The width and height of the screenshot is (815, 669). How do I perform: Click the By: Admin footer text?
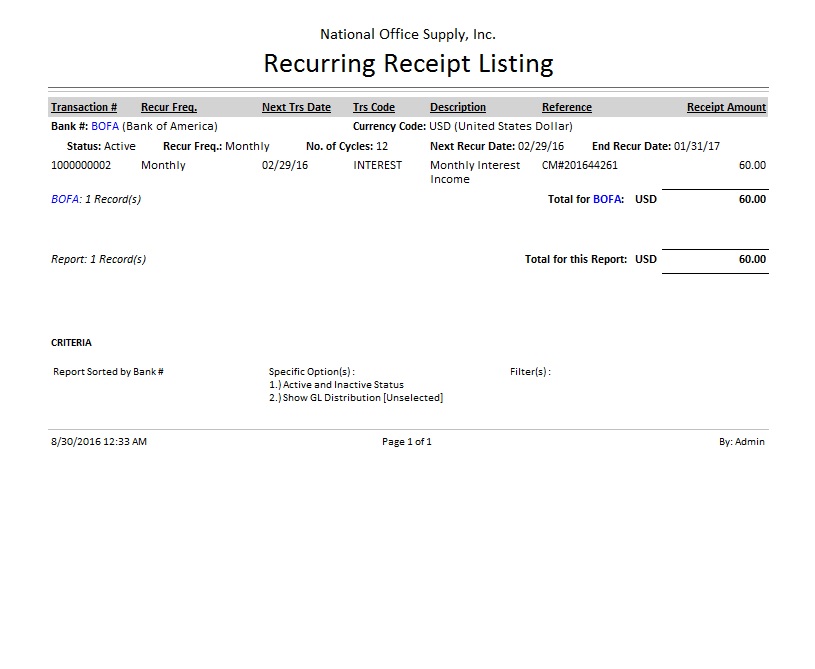pos(741,441)
